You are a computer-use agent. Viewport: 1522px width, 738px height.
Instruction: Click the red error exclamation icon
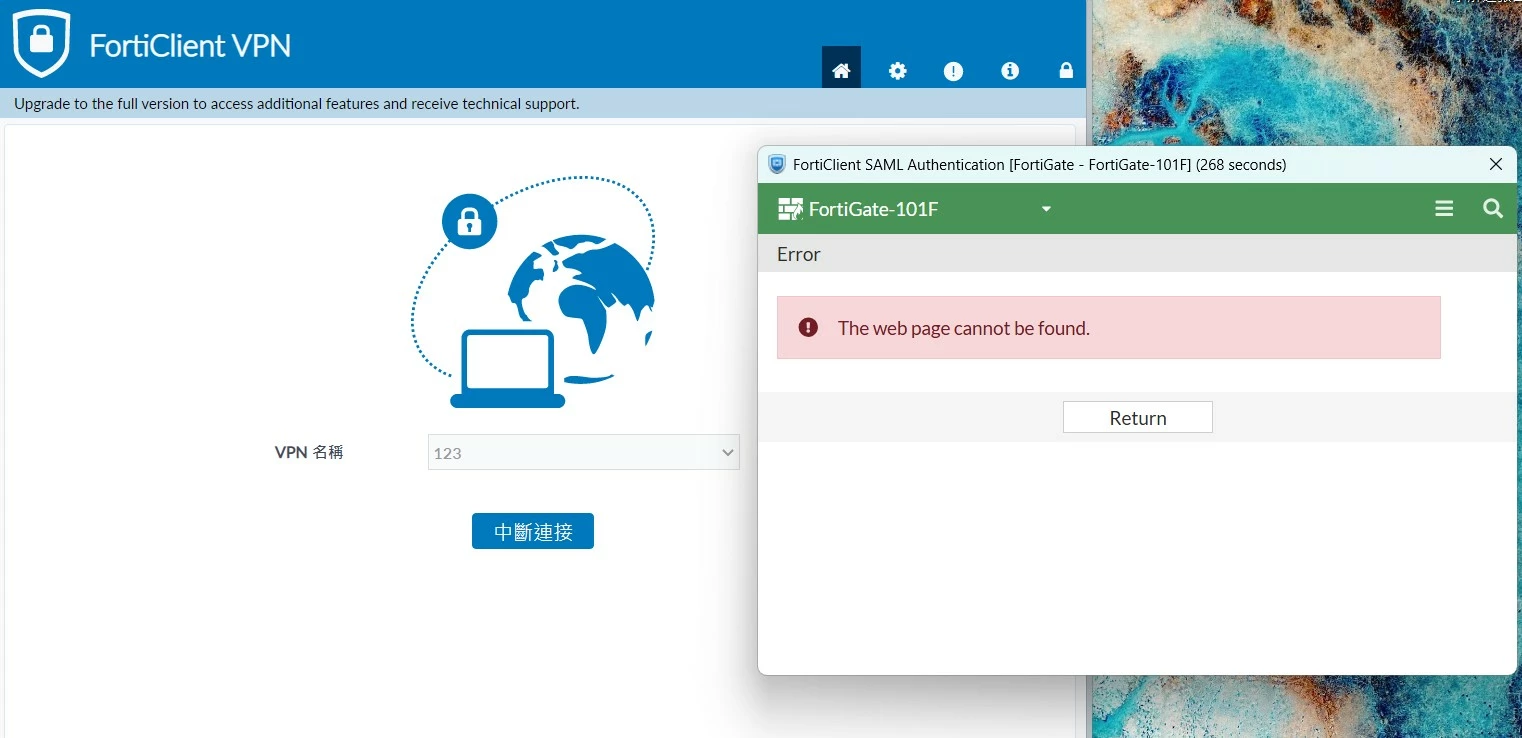point(808,327)
